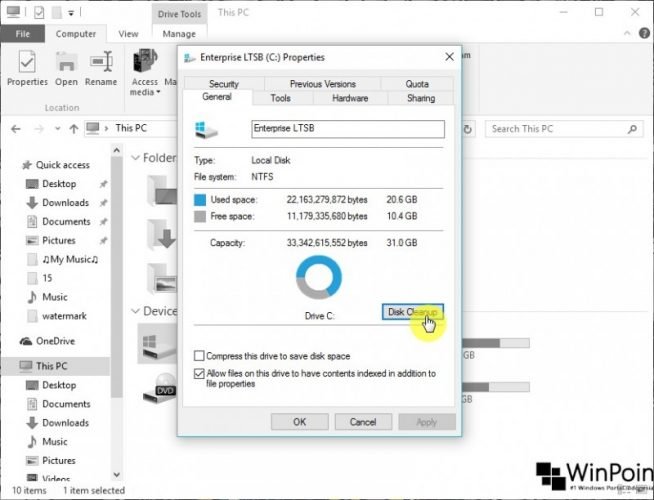The image size is (654, 500).
Task: Select the DVD drive icon
Action: tap(160, 388)
